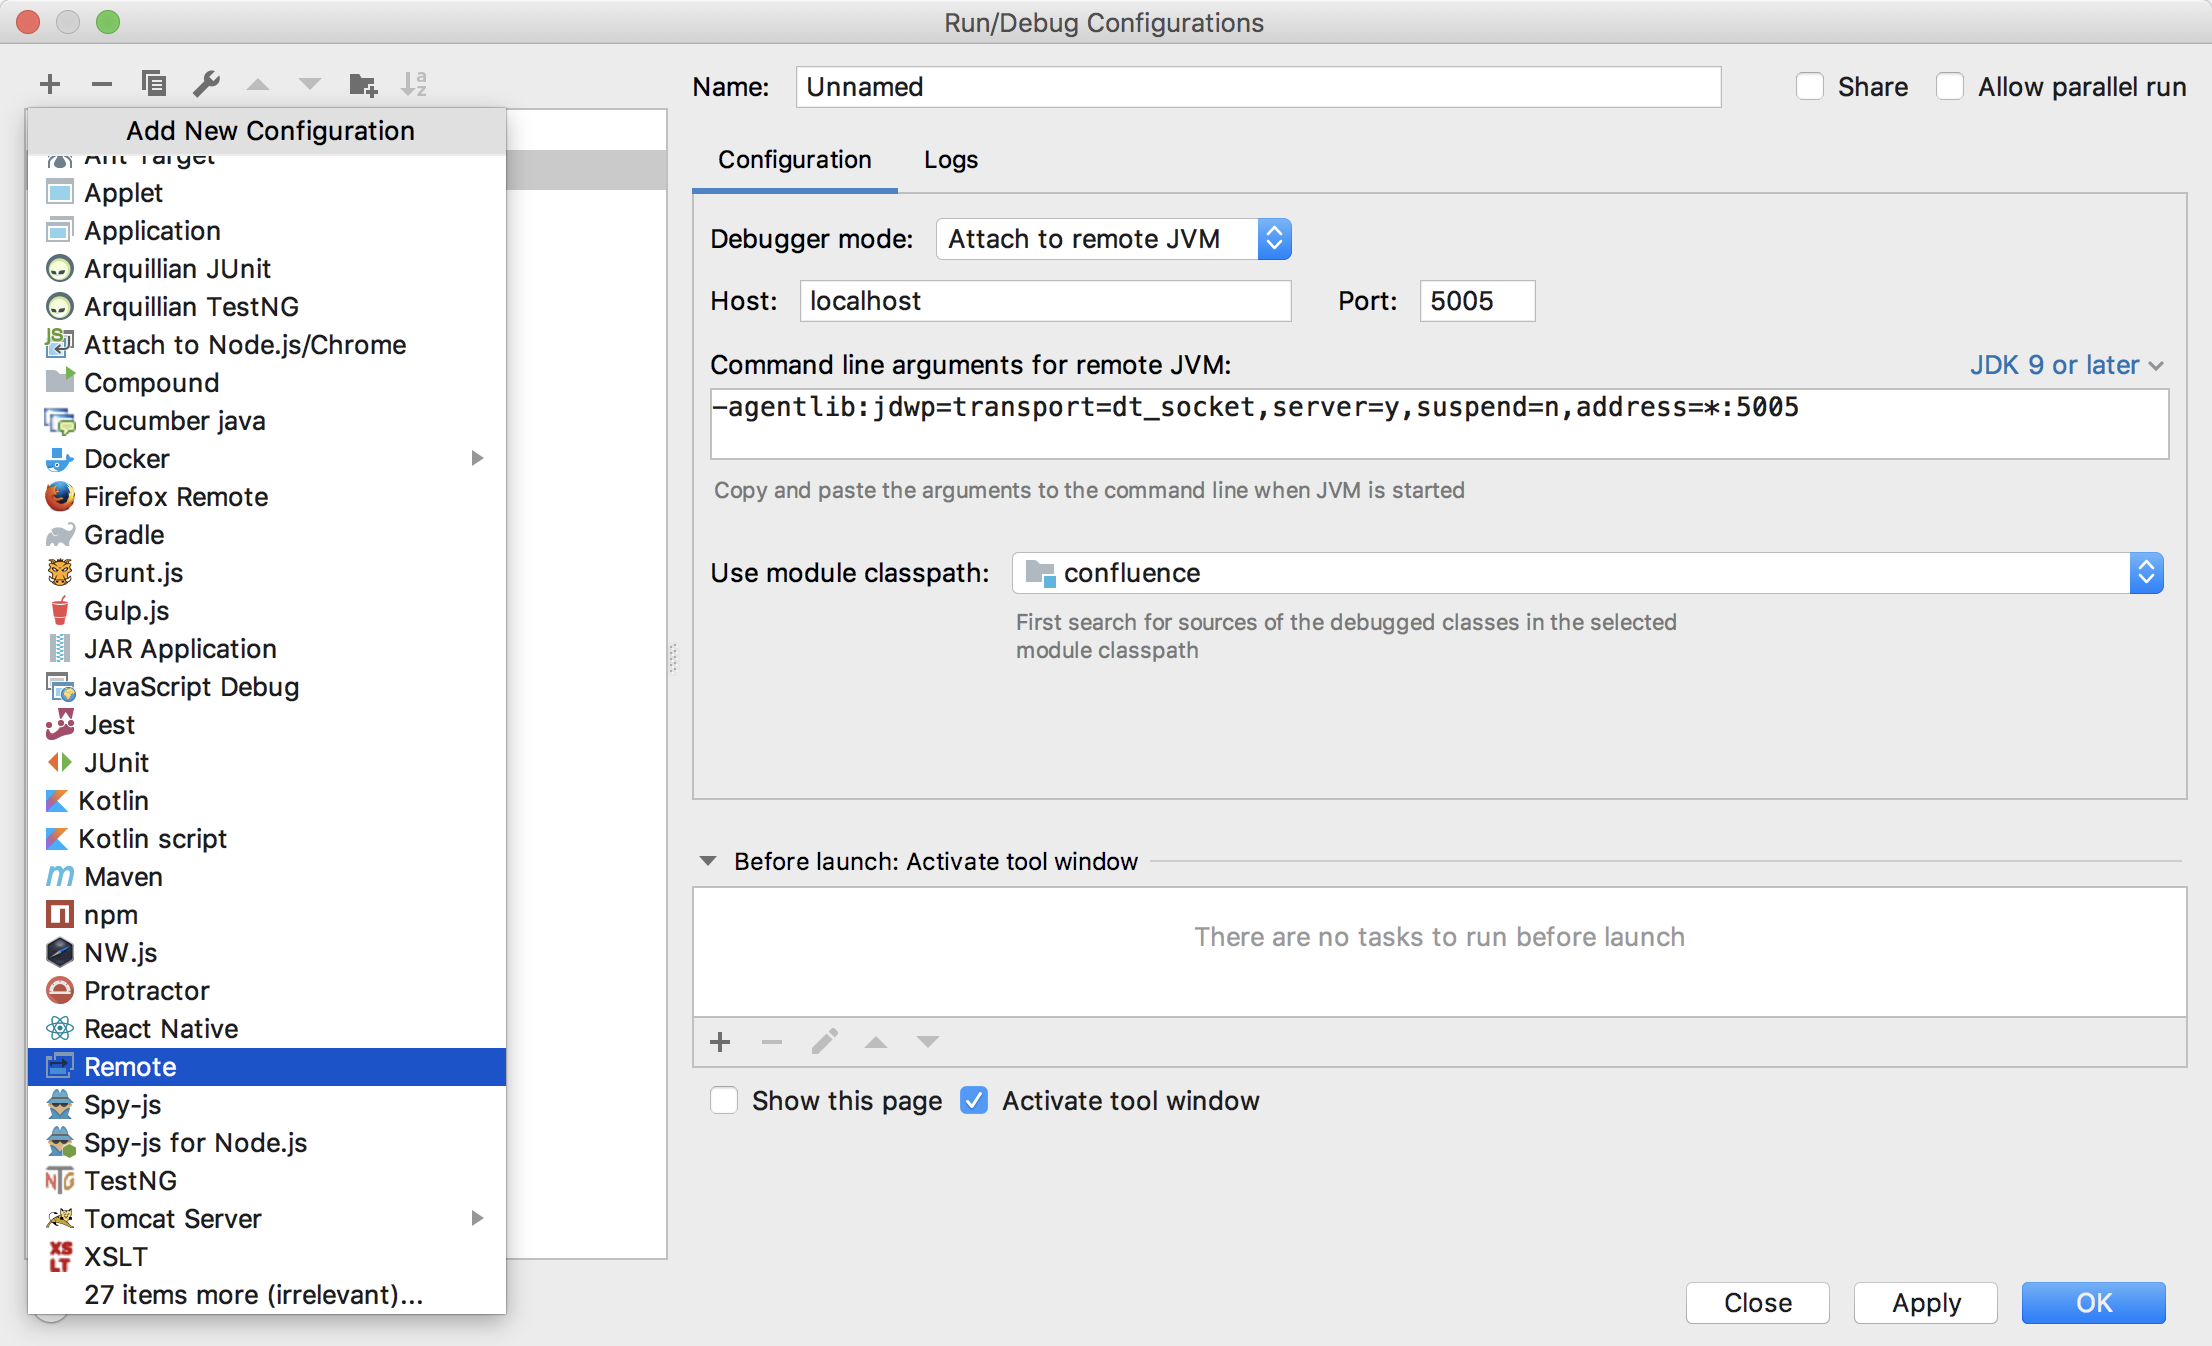Click the Apply button
The height and width of the screenshot is (1346, 2212).
point(1926,1303)
